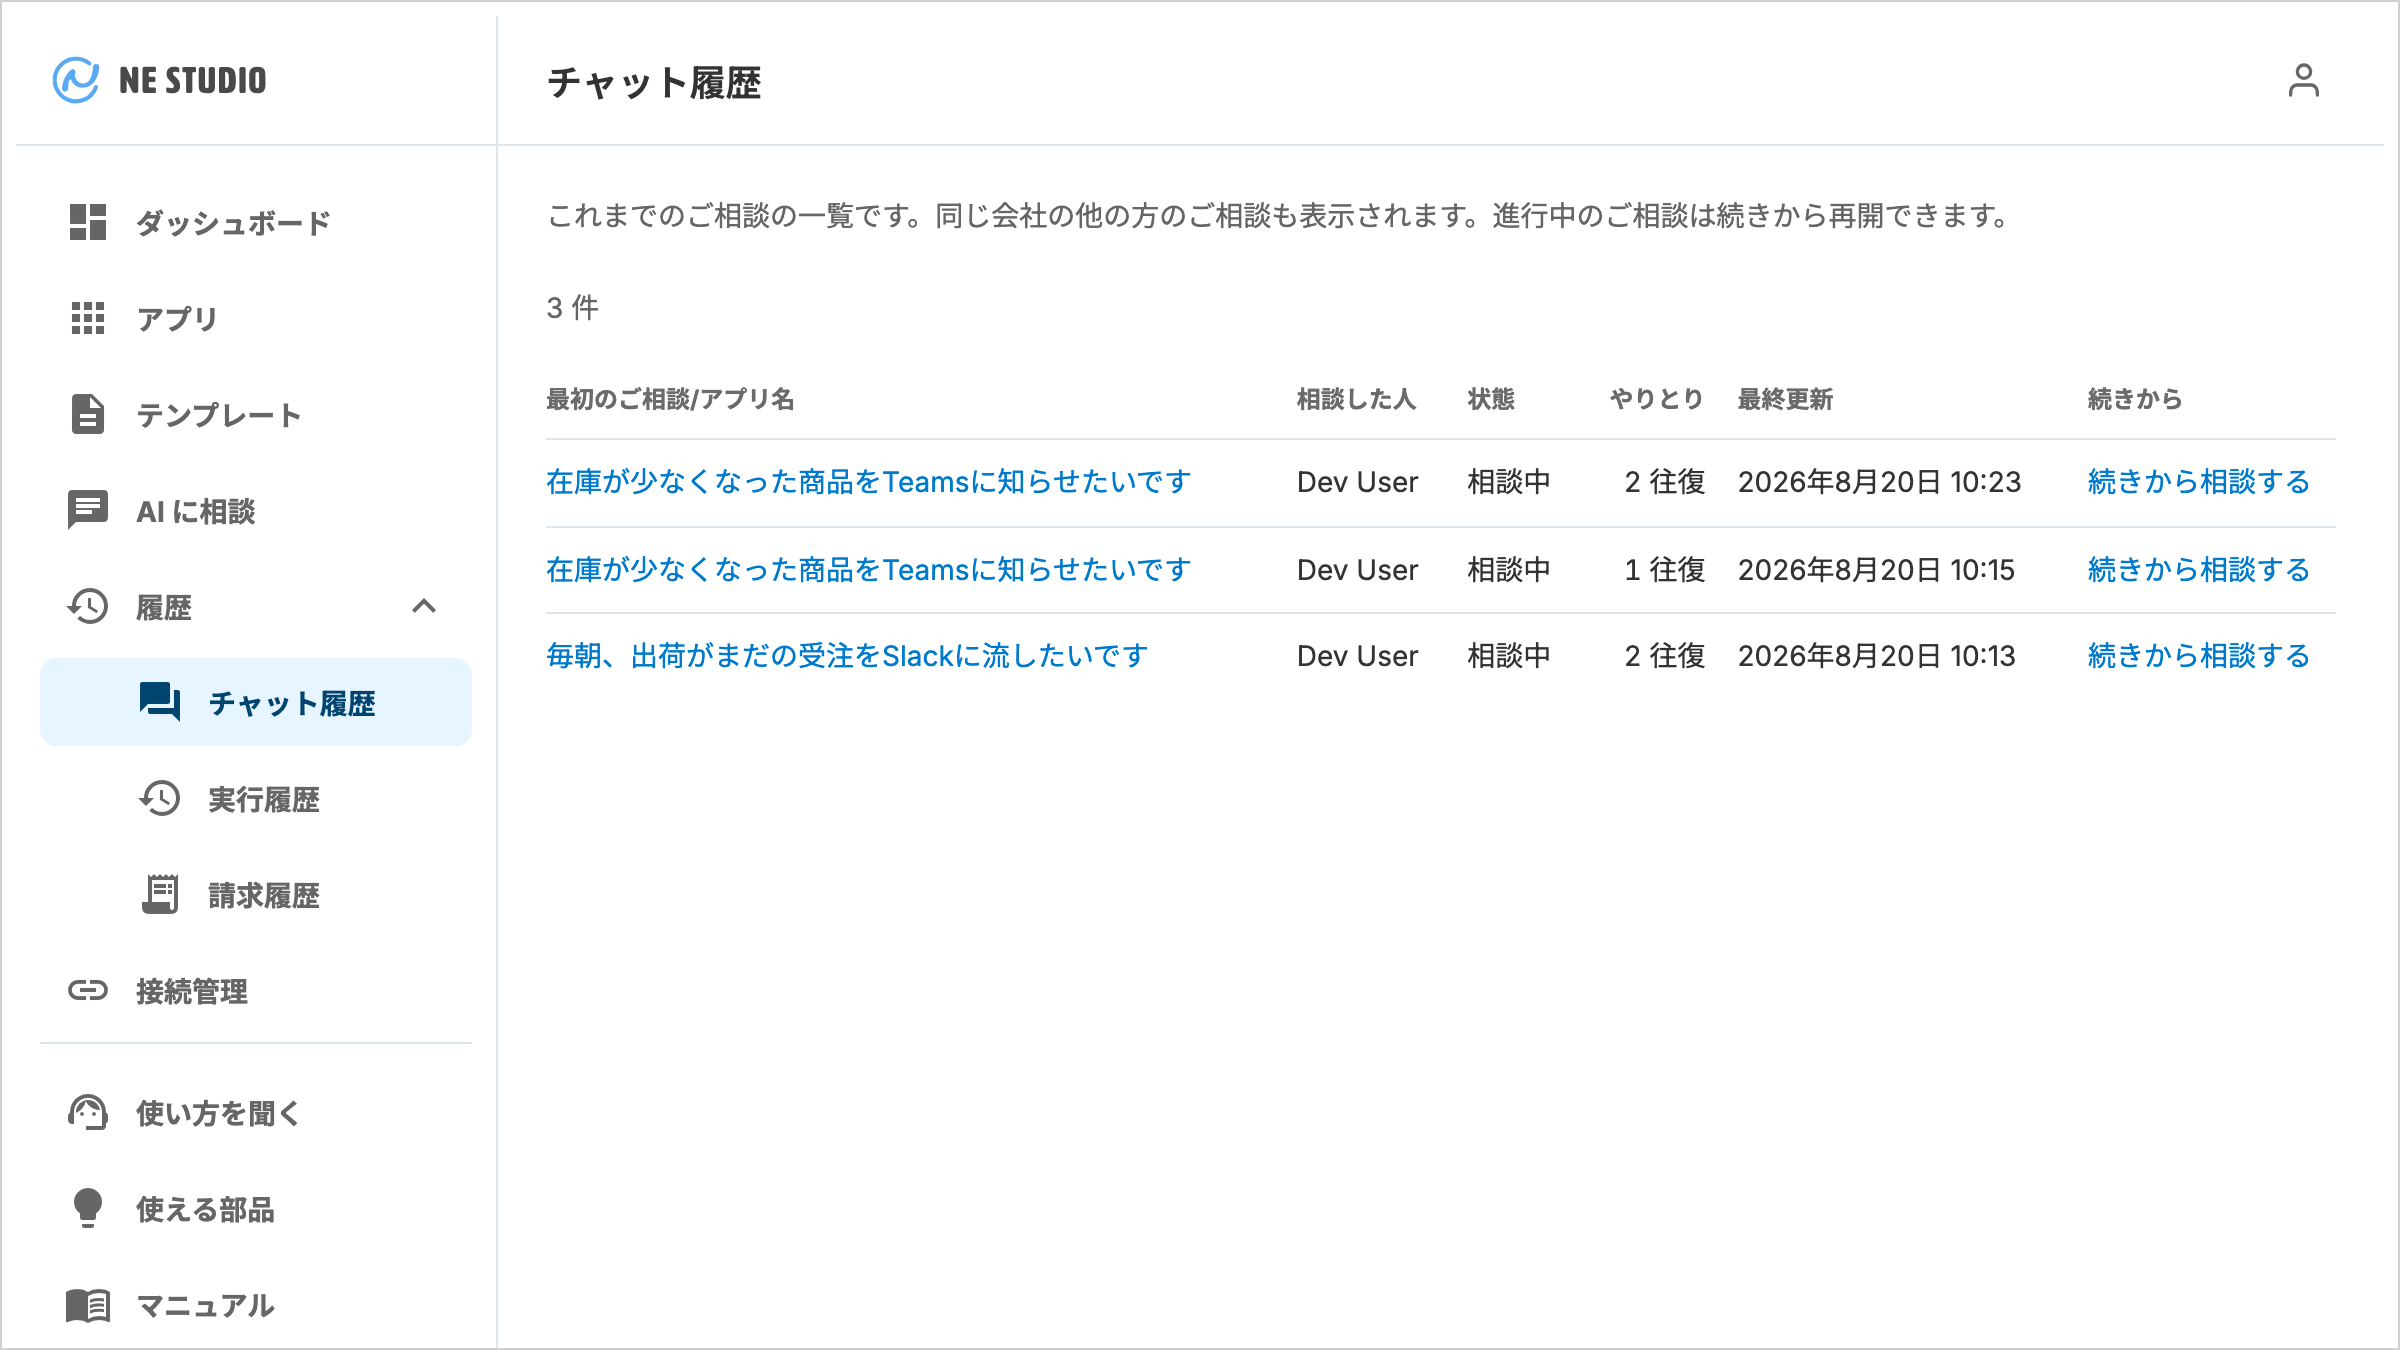Image resolution: width=2400 pixels, height=1350 pixels.
Task: Click 続きから相談する for the 10:23 row
Action: click(2198, 482)
